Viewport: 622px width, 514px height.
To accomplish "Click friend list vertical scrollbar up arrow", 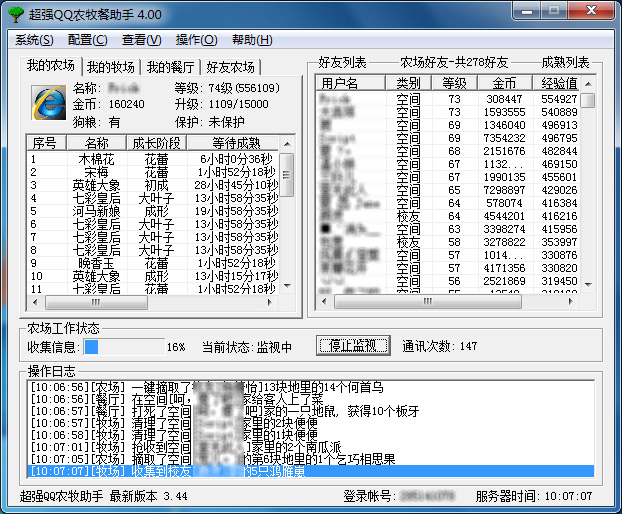I will 588,84.
